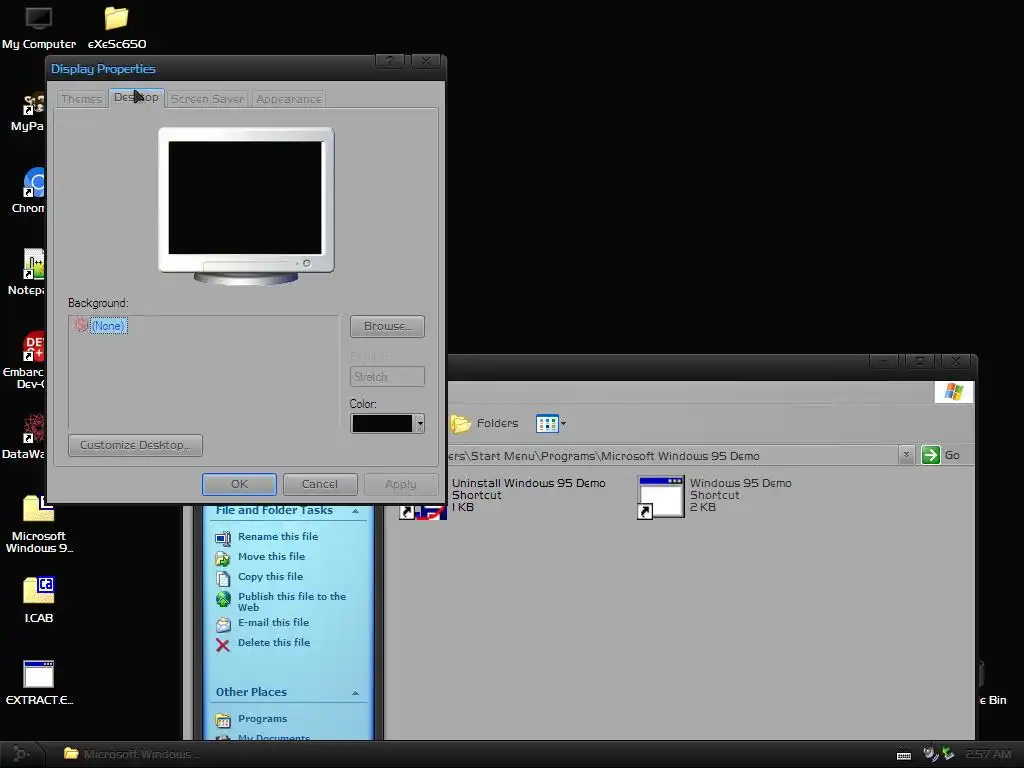Open the Start button on taskbar
This screenshot has height=768, width=1024.
[21, 754]
